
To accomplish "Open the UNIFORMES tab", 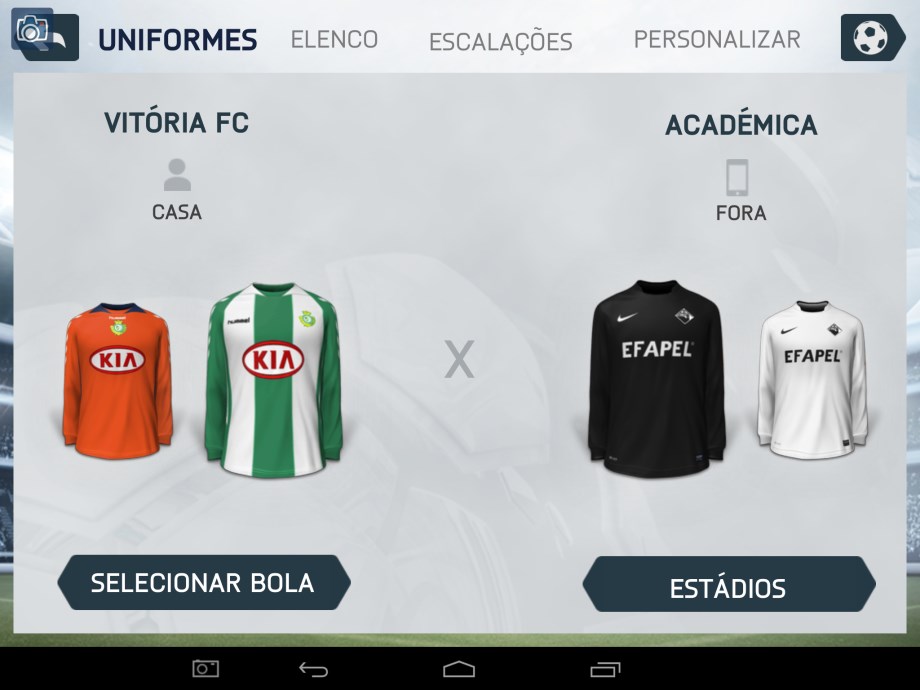I will tap(178, 40).
